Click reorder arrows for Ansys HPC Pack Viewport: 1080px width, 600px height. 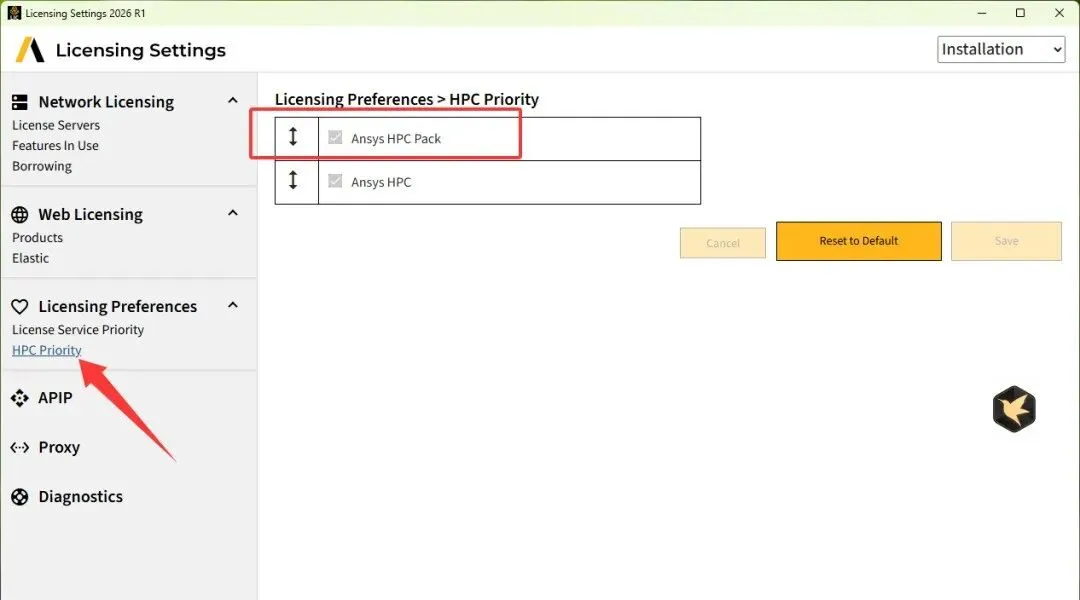(x=293, y=137)
